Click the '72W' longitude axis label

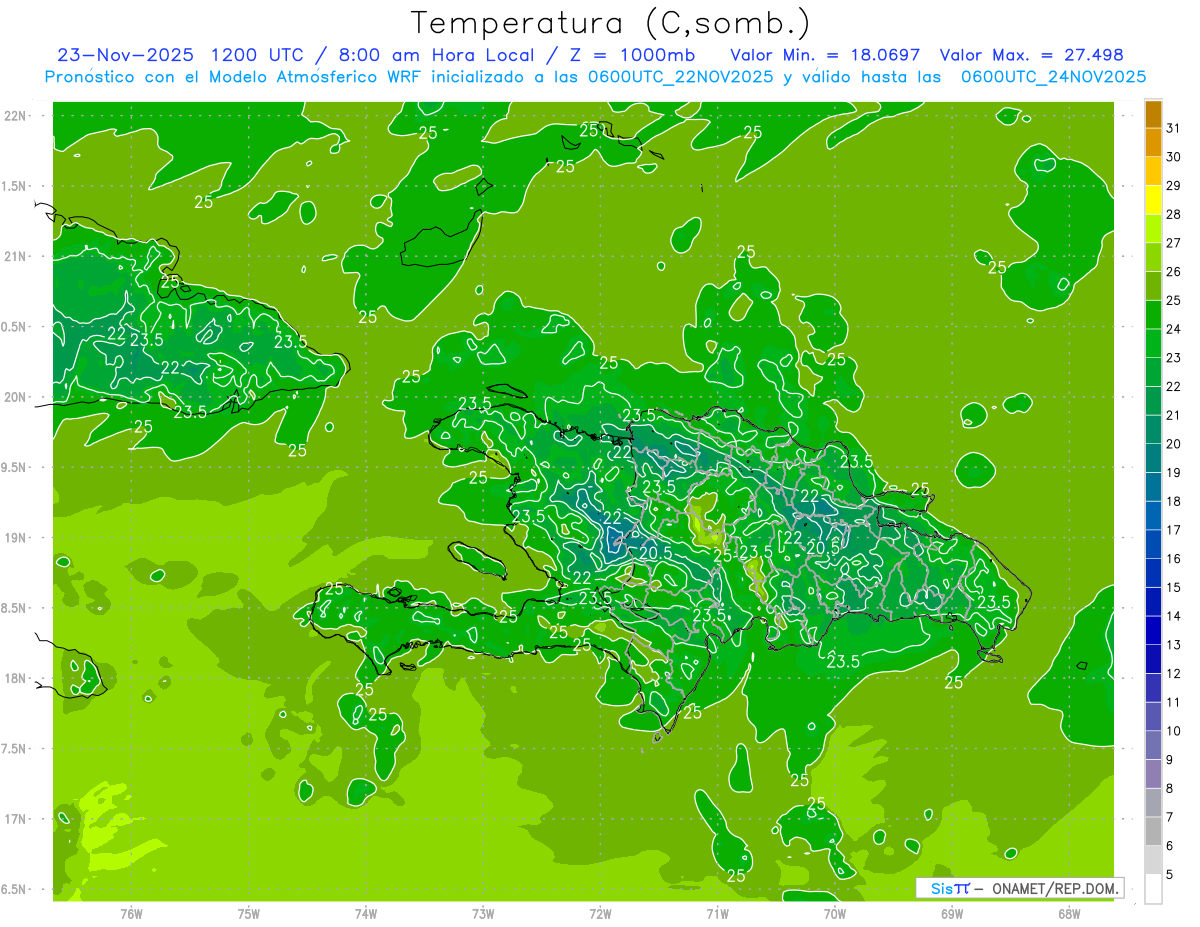click(600, 914)
